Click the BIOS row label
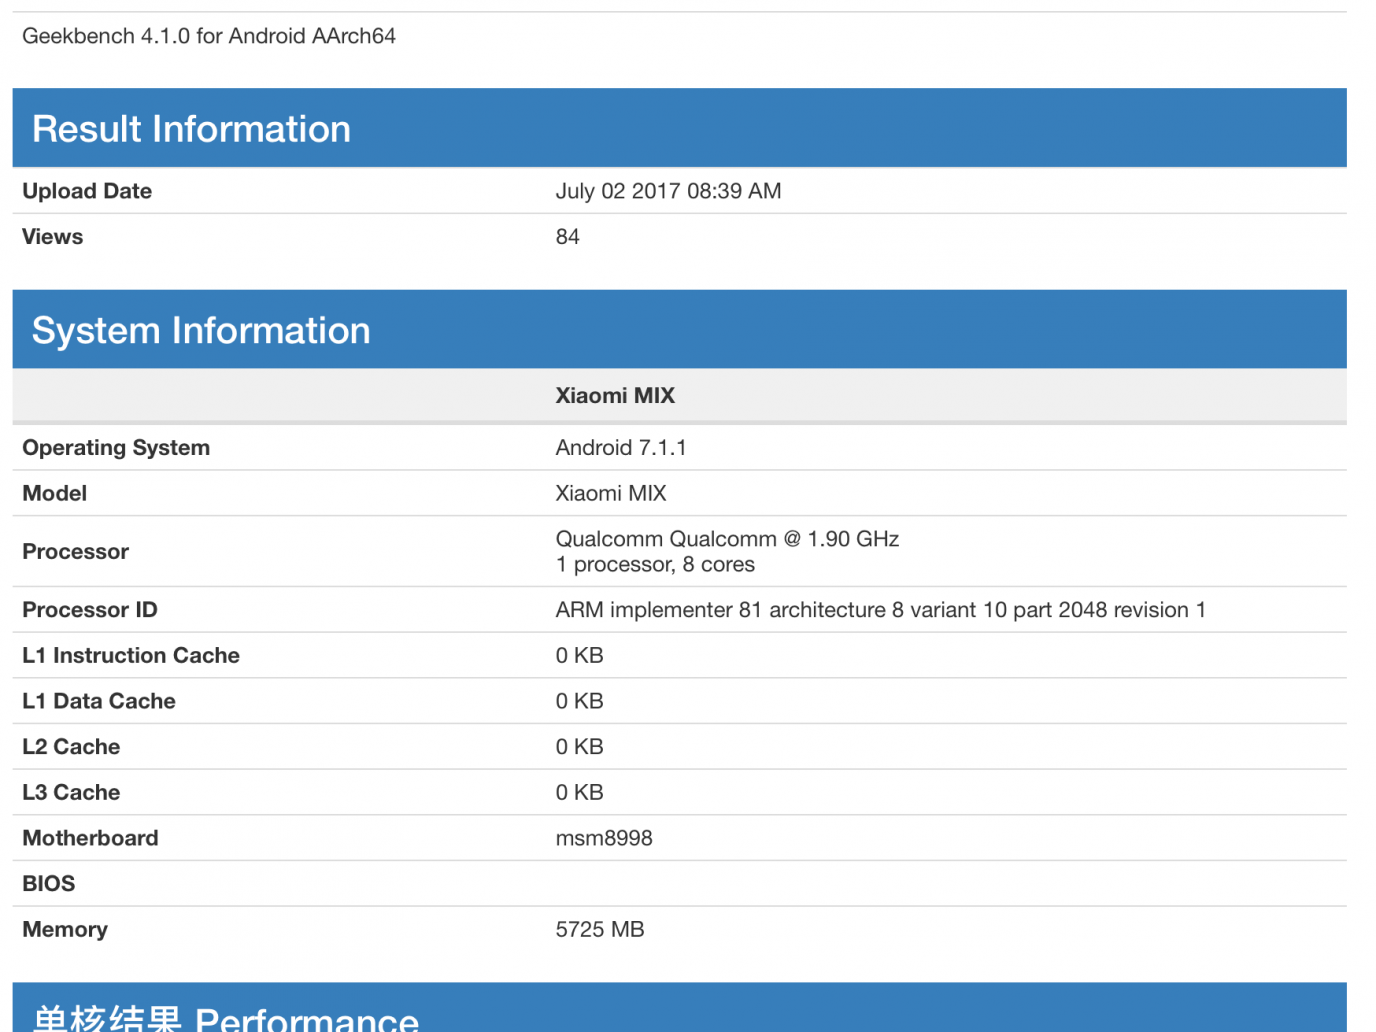 point(49,884)
